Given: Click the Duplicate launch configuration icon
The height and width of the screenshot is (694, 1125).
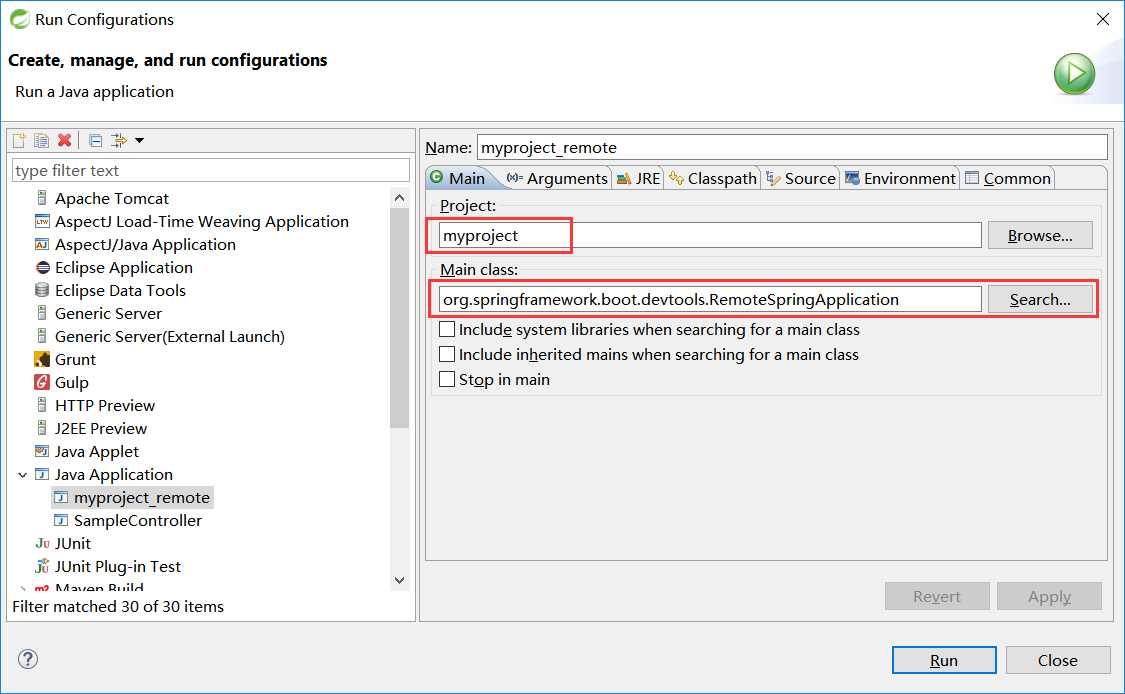Looking at the screenshot, I should pos(42,141).
